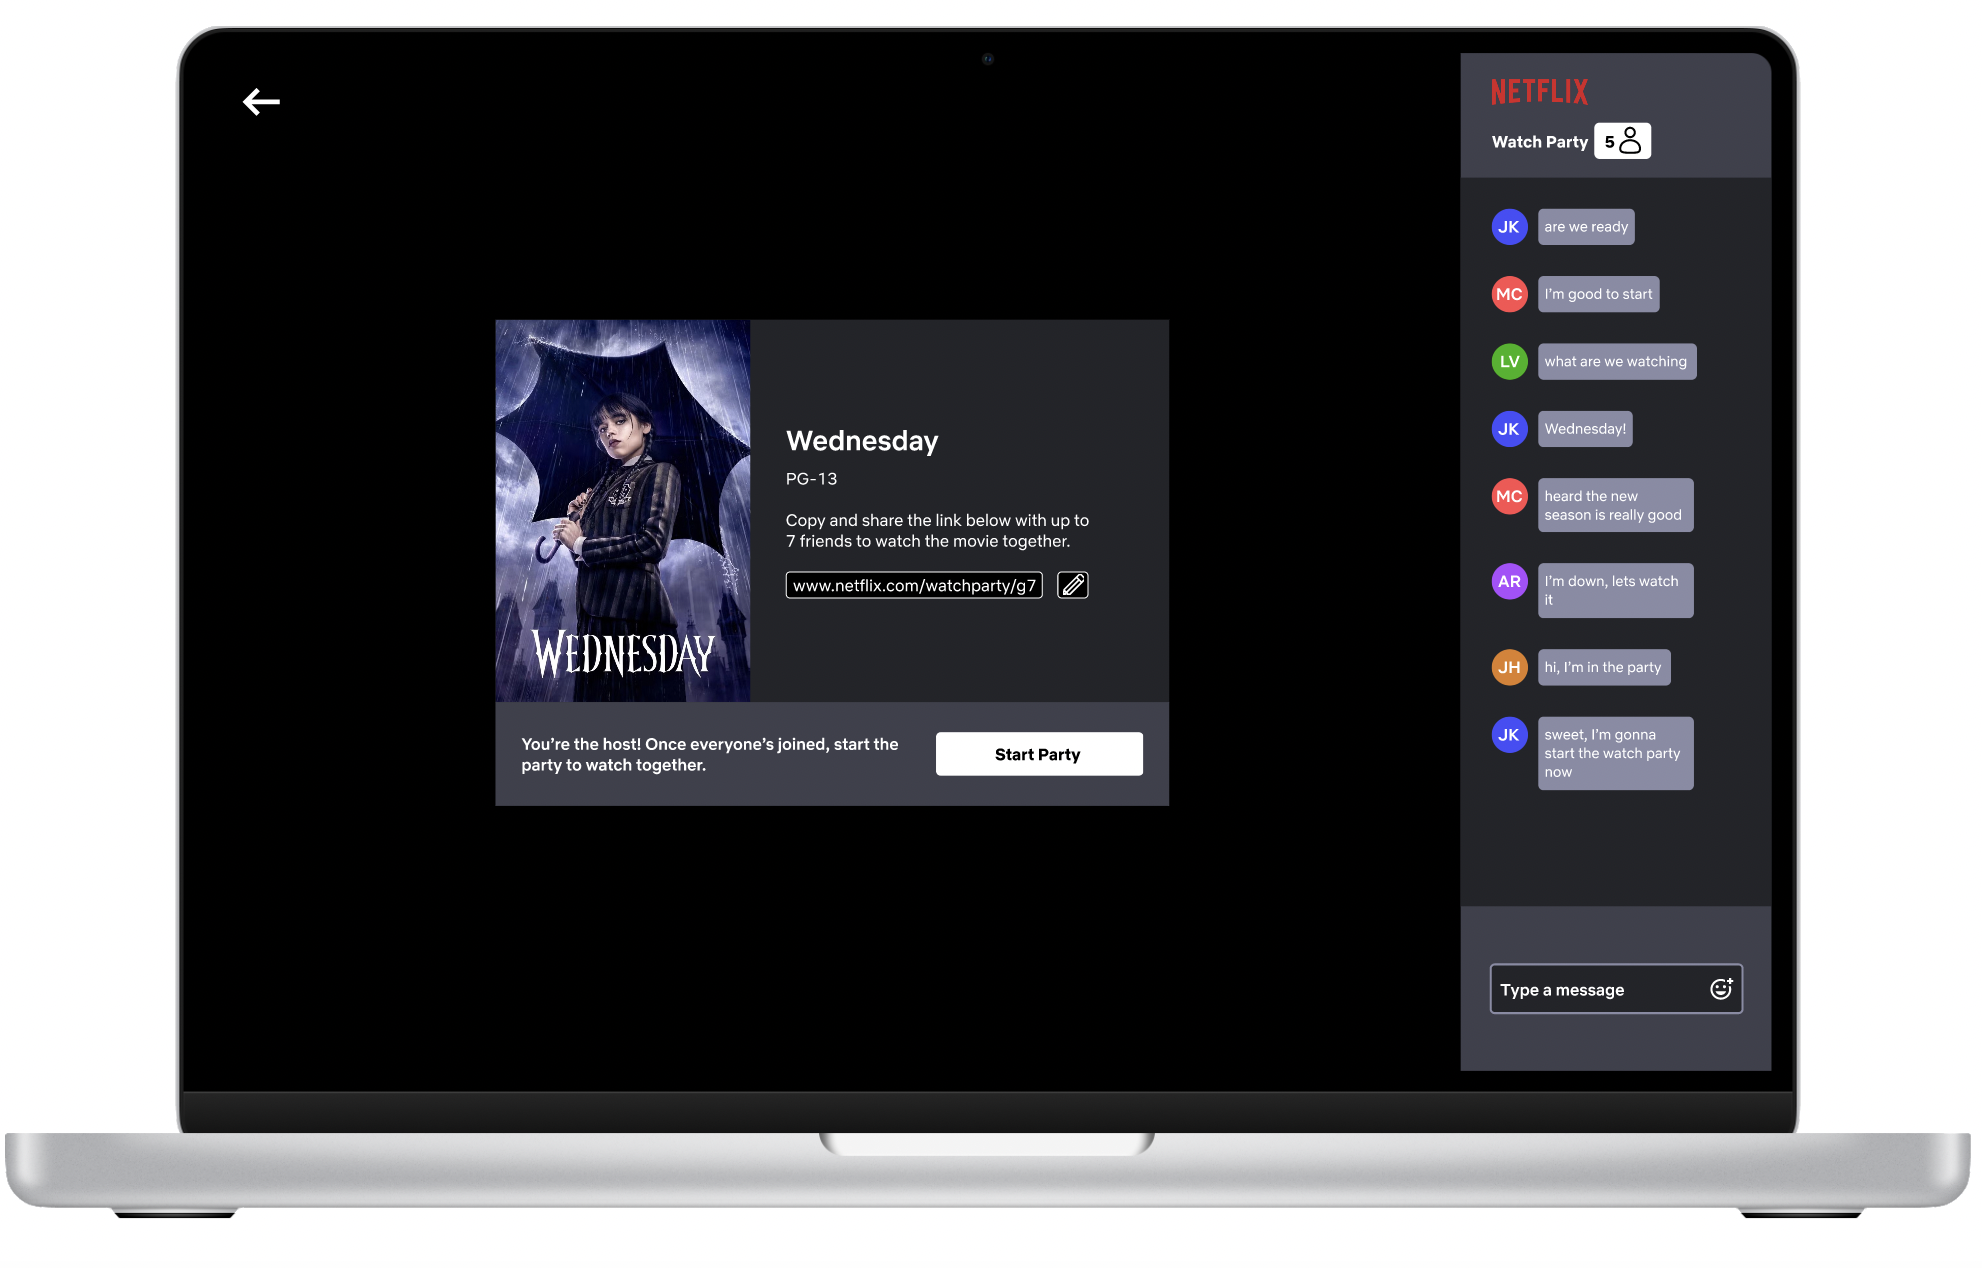This screenshot has height=1268, width=1982.
Task: Click the back arrow icon
Action: pyautogui.click(x=261, y=102)
